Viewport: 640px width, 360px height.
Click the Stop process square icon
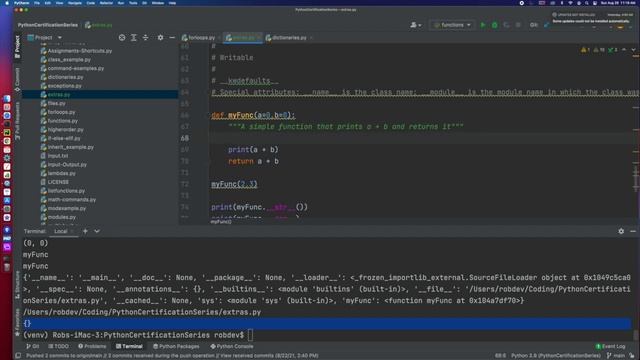[518, 25]
